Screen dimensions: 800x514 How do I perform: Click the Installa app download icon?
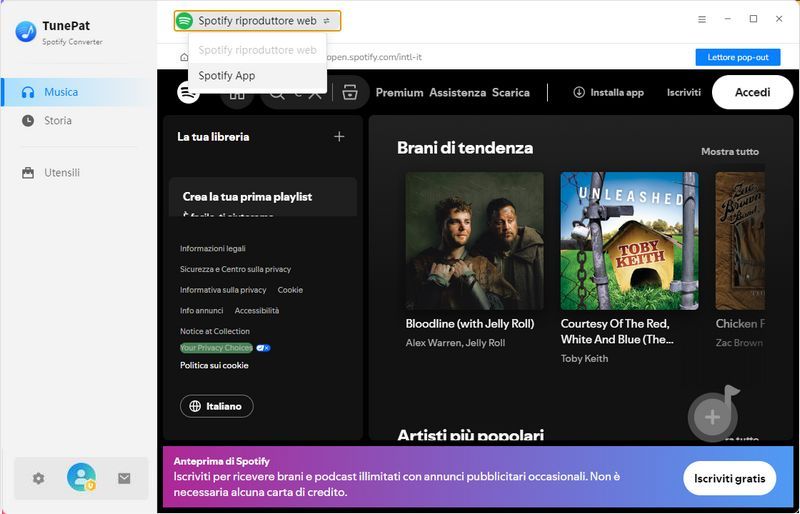click(579, 92)
